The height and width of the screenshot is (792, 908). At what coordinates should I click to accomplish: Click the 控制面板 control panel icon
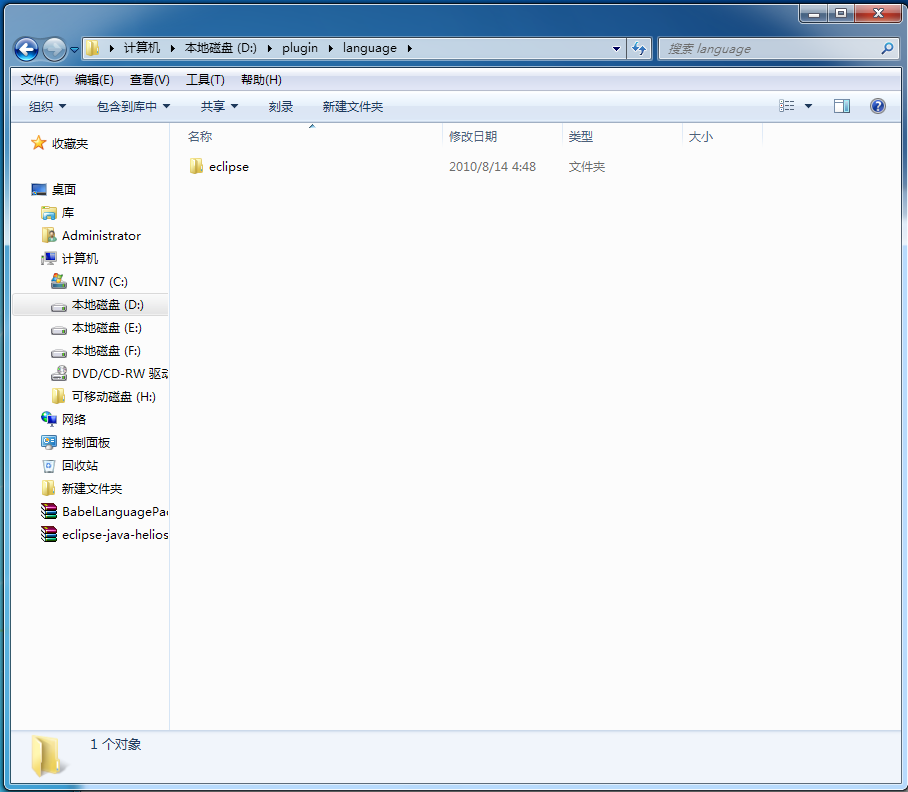coord(49,442)
